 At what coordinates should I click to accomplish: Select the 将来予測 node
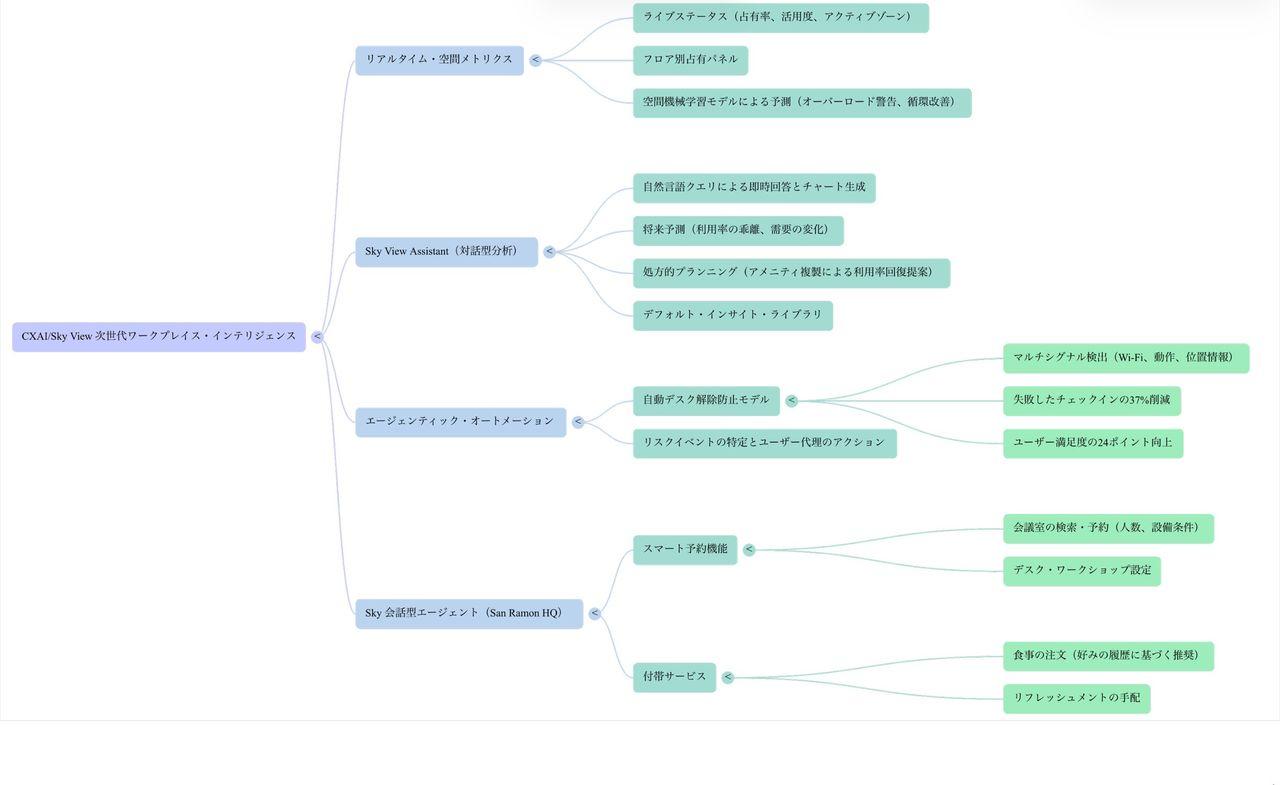[x=738, y=231]
